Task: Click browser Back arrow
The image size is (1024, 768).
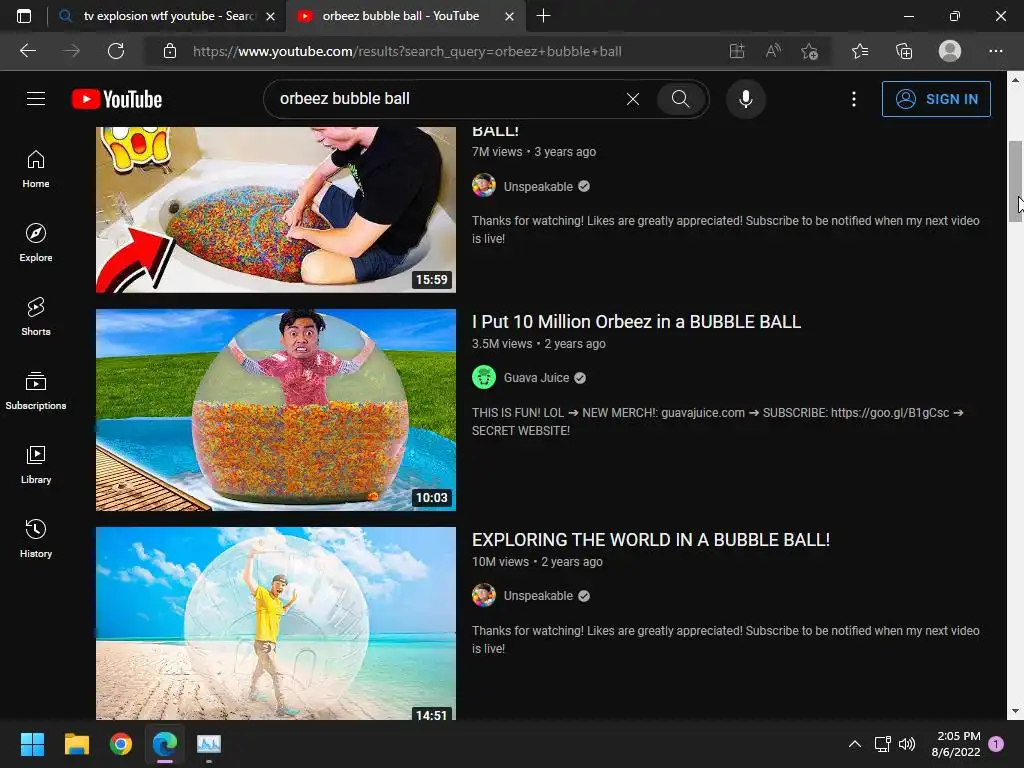Action: pos(28,51)
